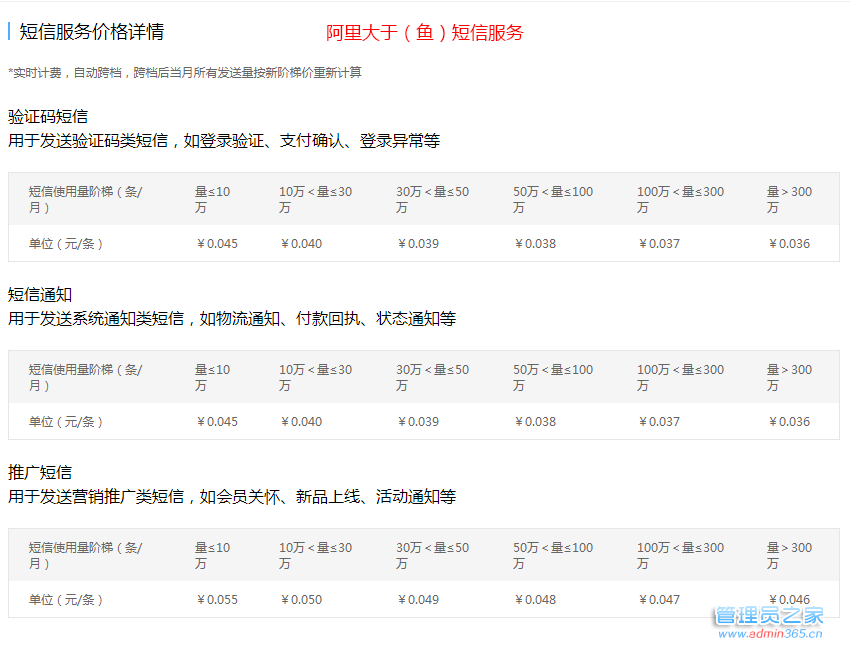Click the ¥0.047 price in 推广短信 table
This screenshot has height=650, width=850.
point(659,600)
